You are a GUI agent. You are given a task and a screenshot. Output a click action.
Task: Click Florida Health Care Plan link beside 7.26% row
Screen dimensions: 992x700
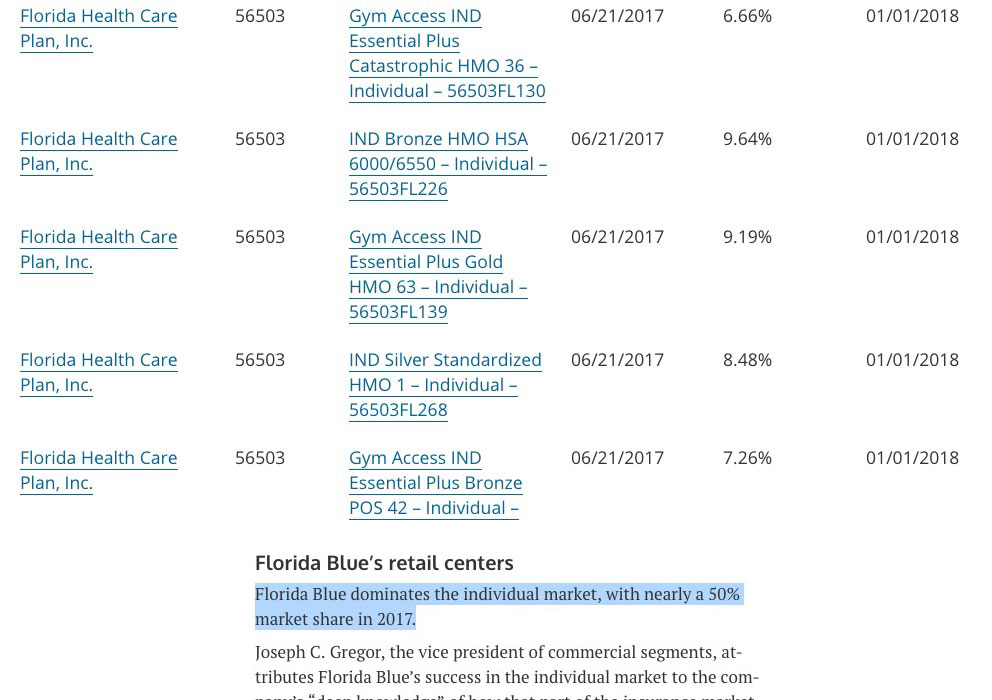coord(99,470)
